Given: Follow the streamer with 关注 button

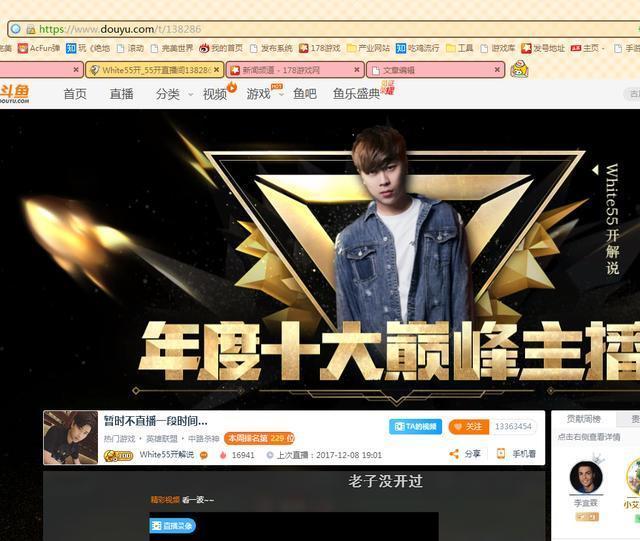Looking at the screenshot, I should (x=469, y=427).
